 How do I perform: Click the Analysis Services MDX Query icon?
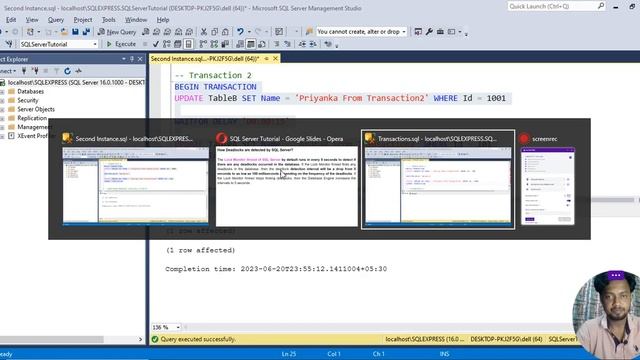(156, 31)
